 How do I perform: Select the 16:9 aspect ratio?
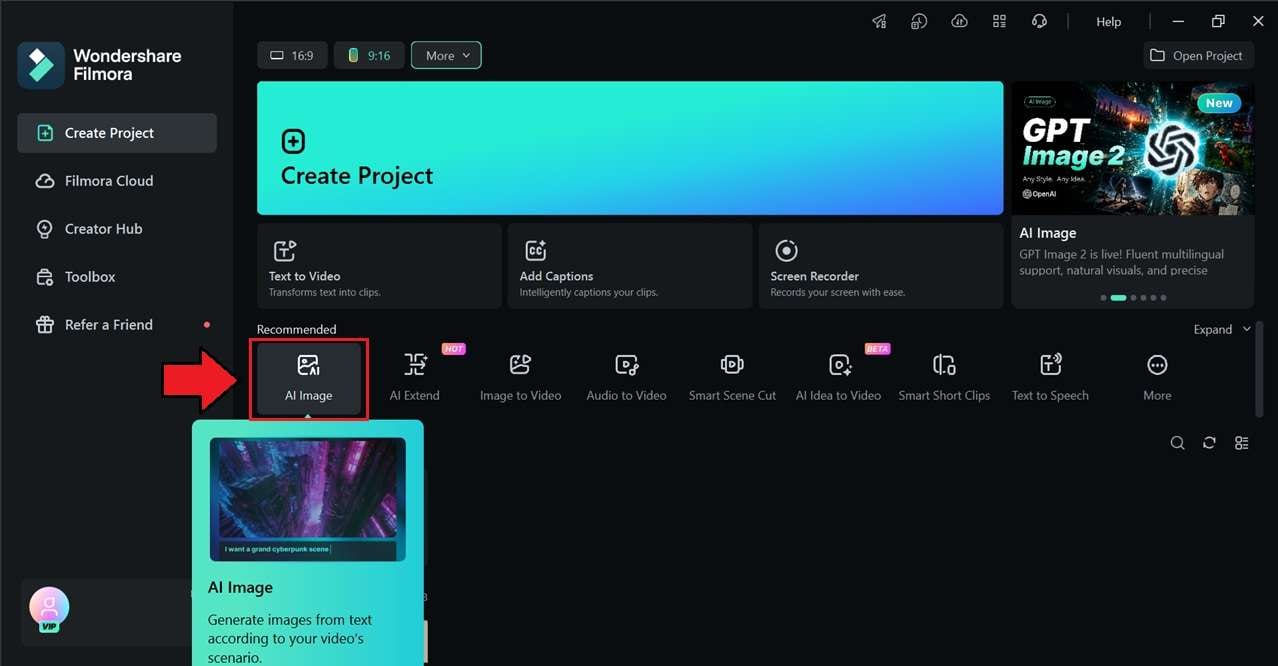pyautogui.click(x=292, y=56)
